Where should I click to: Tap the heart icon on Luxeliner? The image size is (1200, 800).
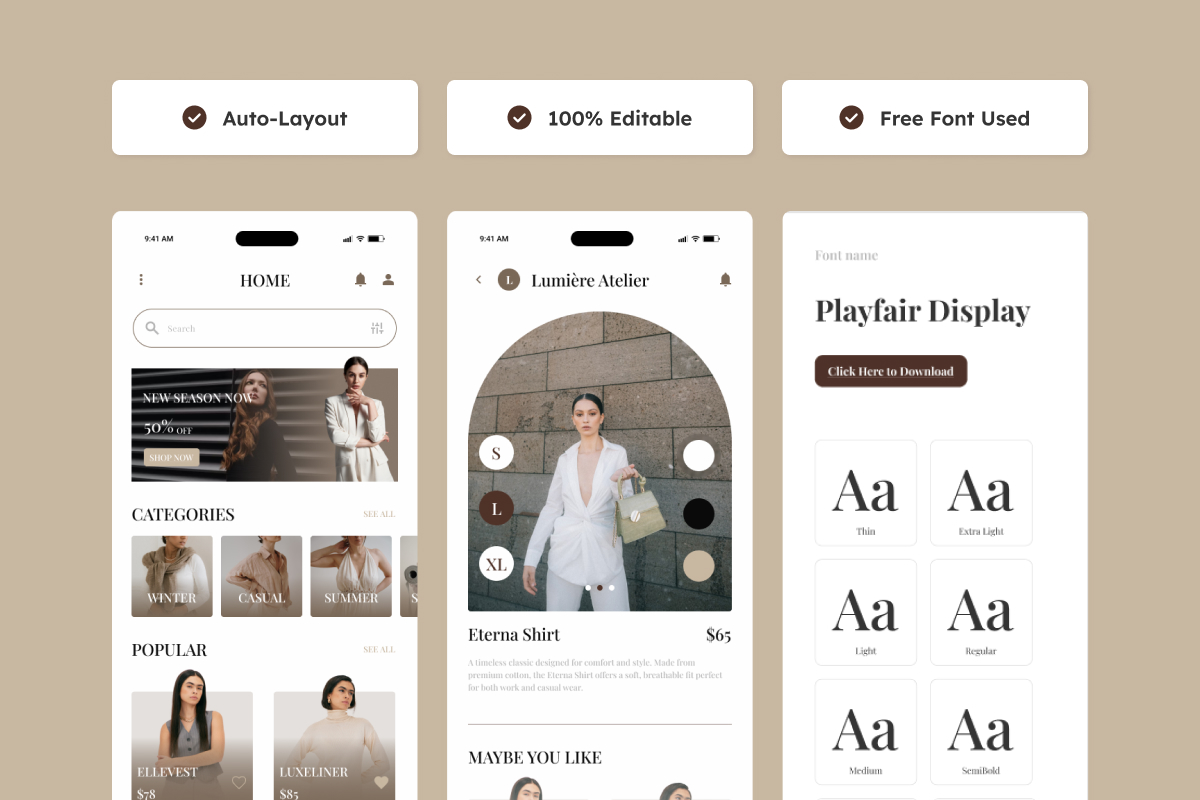[x=381, y=783]
